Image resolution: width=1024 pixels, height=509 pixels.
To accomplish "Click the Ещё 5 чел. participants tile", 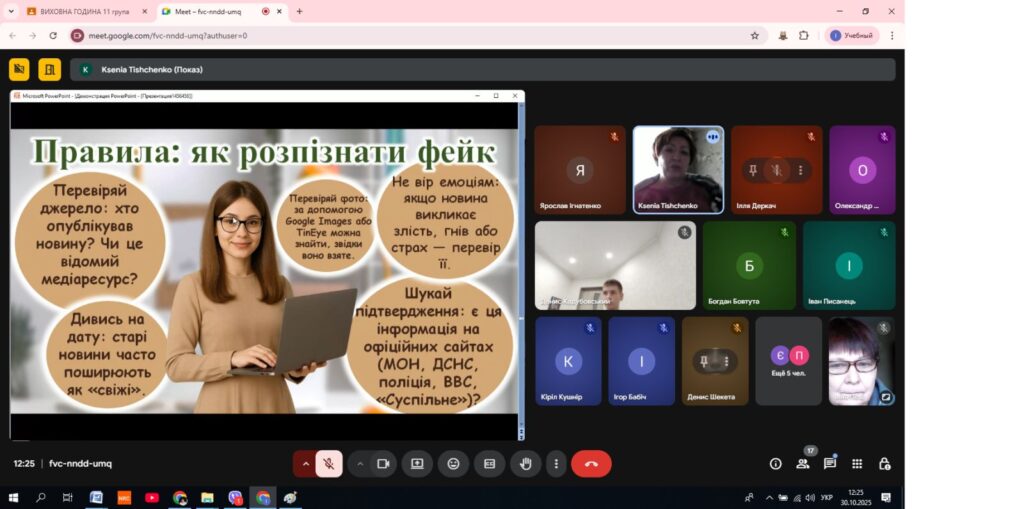I will (x=789, y=361).
